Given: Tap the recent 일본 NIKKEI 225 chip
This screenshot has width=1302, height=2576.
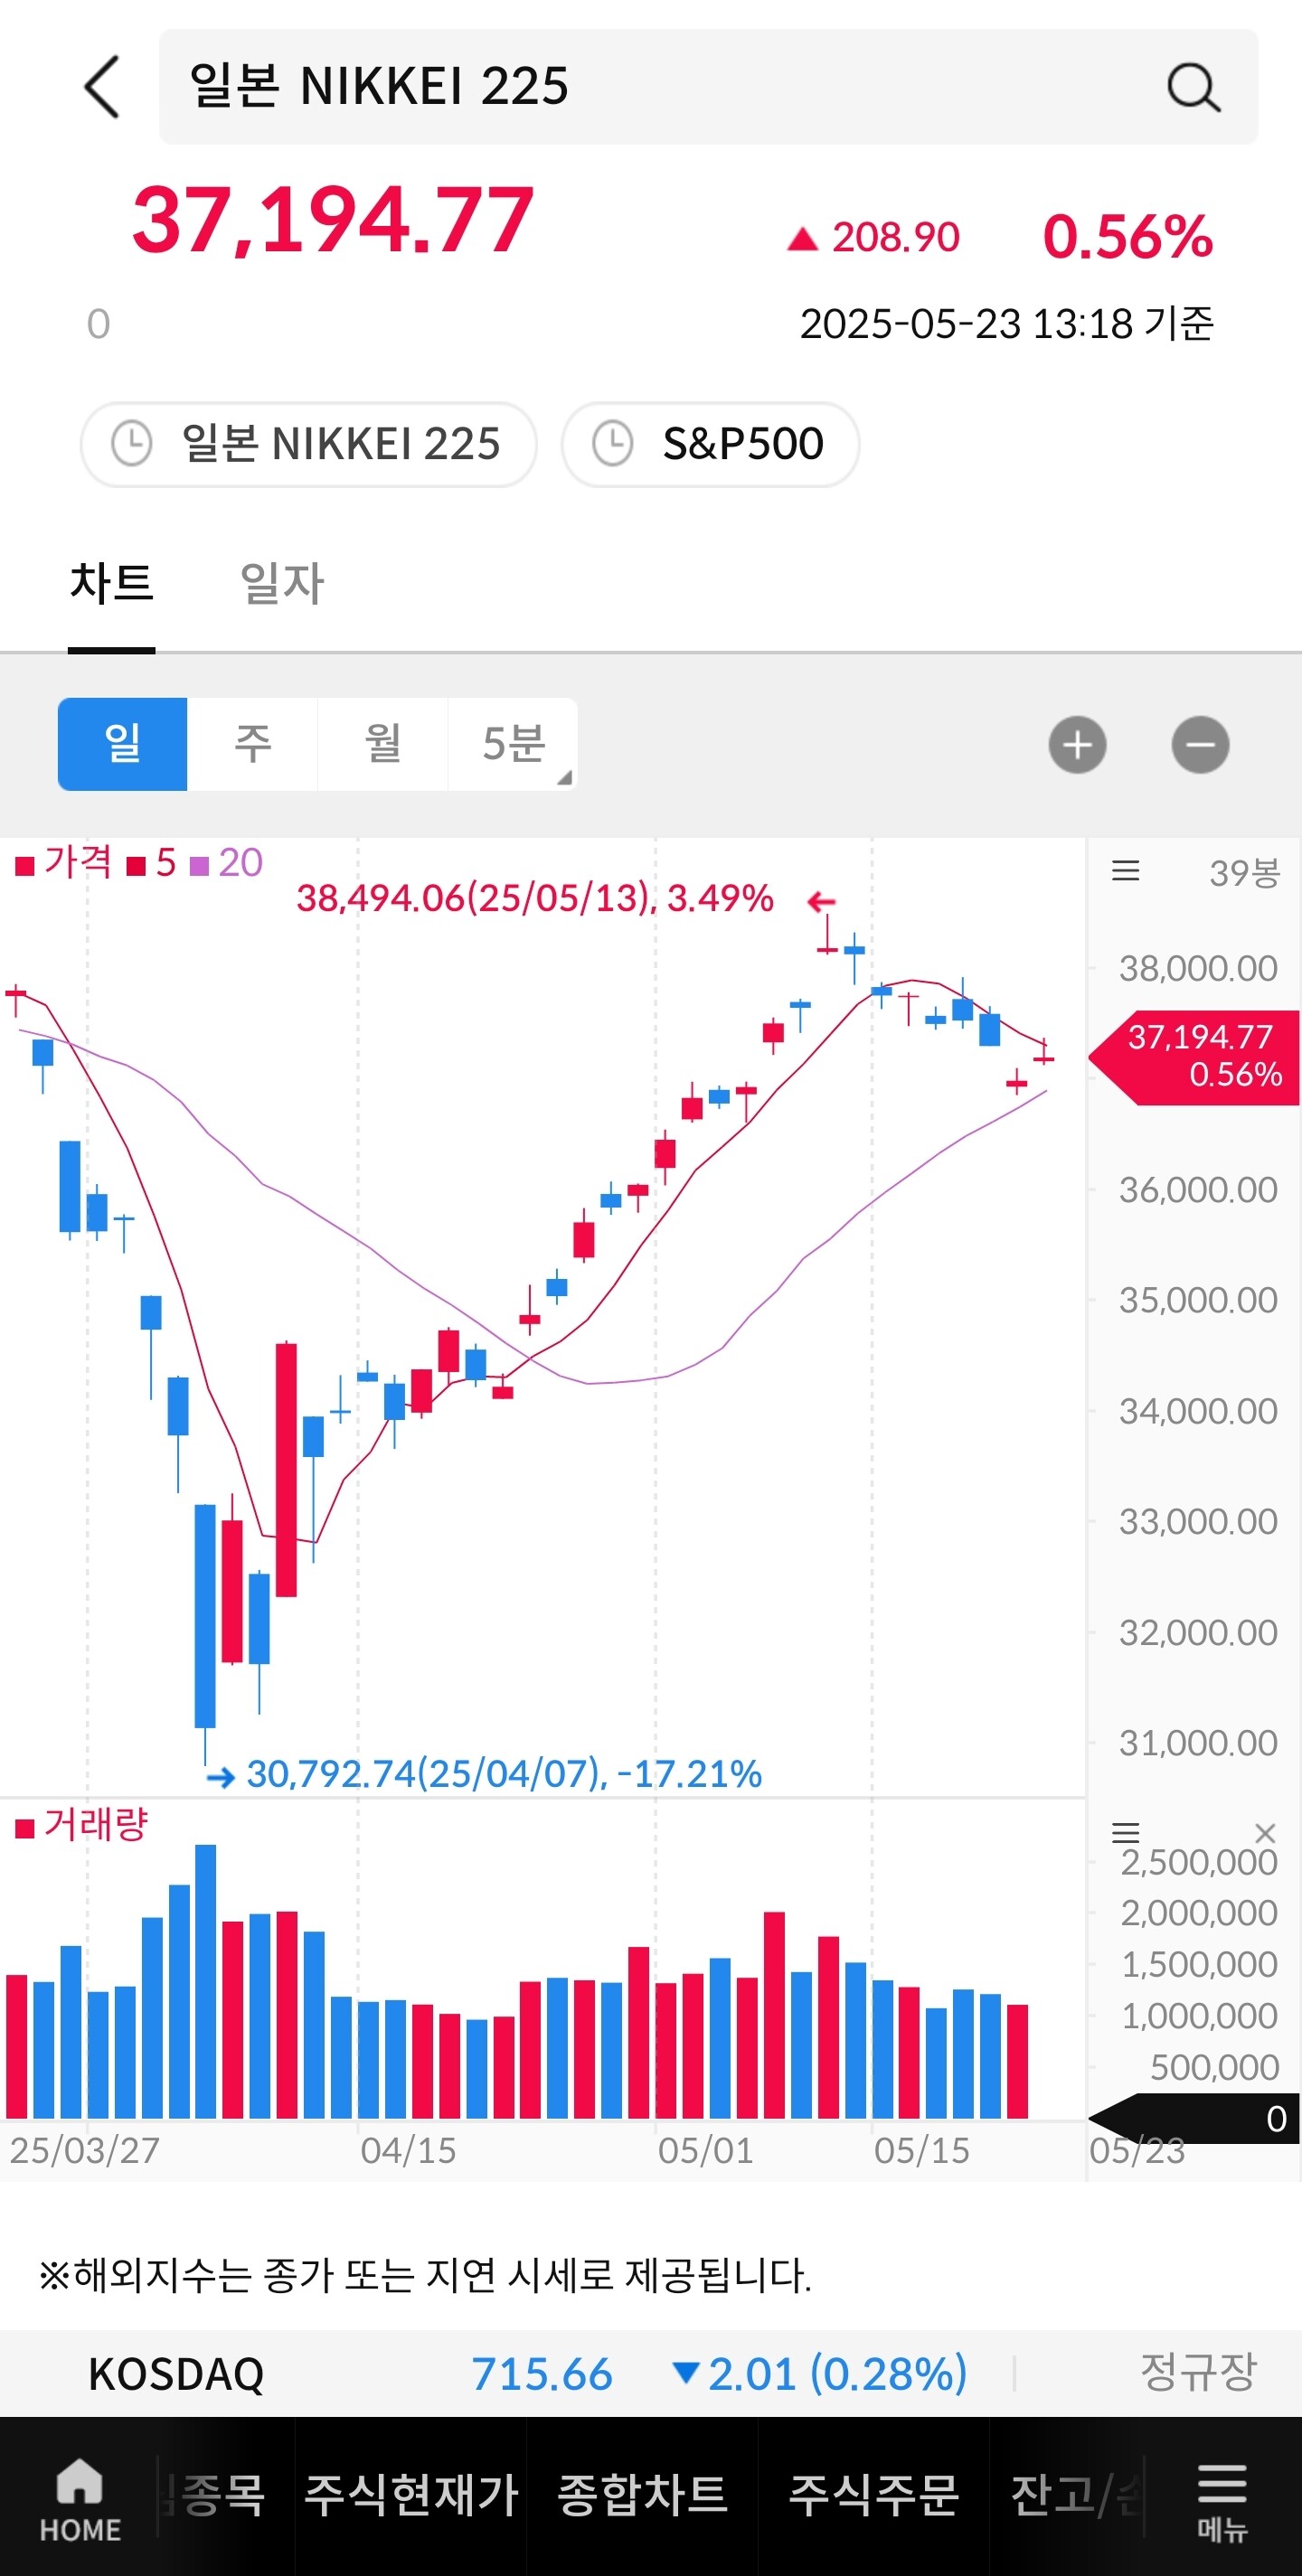Looking at the screenshot, I should pyautogui.click(x=308, y=444).
